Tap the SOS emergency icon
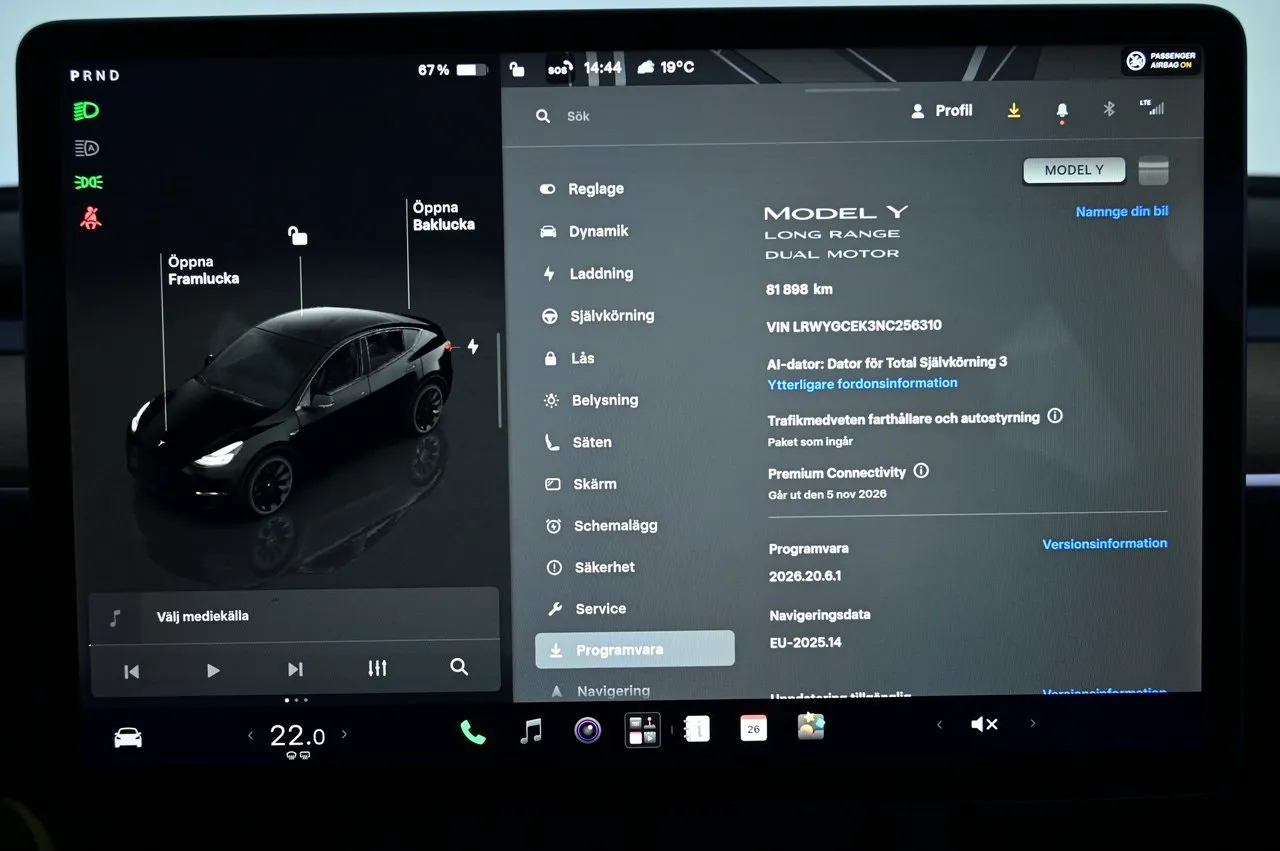Image resolution: width=1280 pixels, height=851 pixels. (x=558, y=69)
